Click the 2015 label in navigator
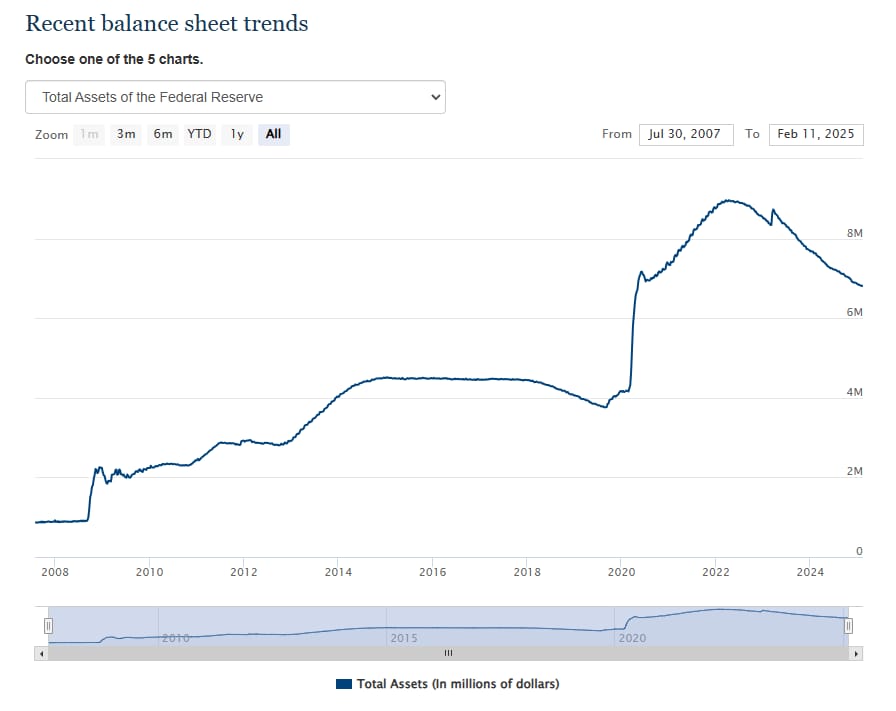The image size is (896, 711). coord(404,638)
